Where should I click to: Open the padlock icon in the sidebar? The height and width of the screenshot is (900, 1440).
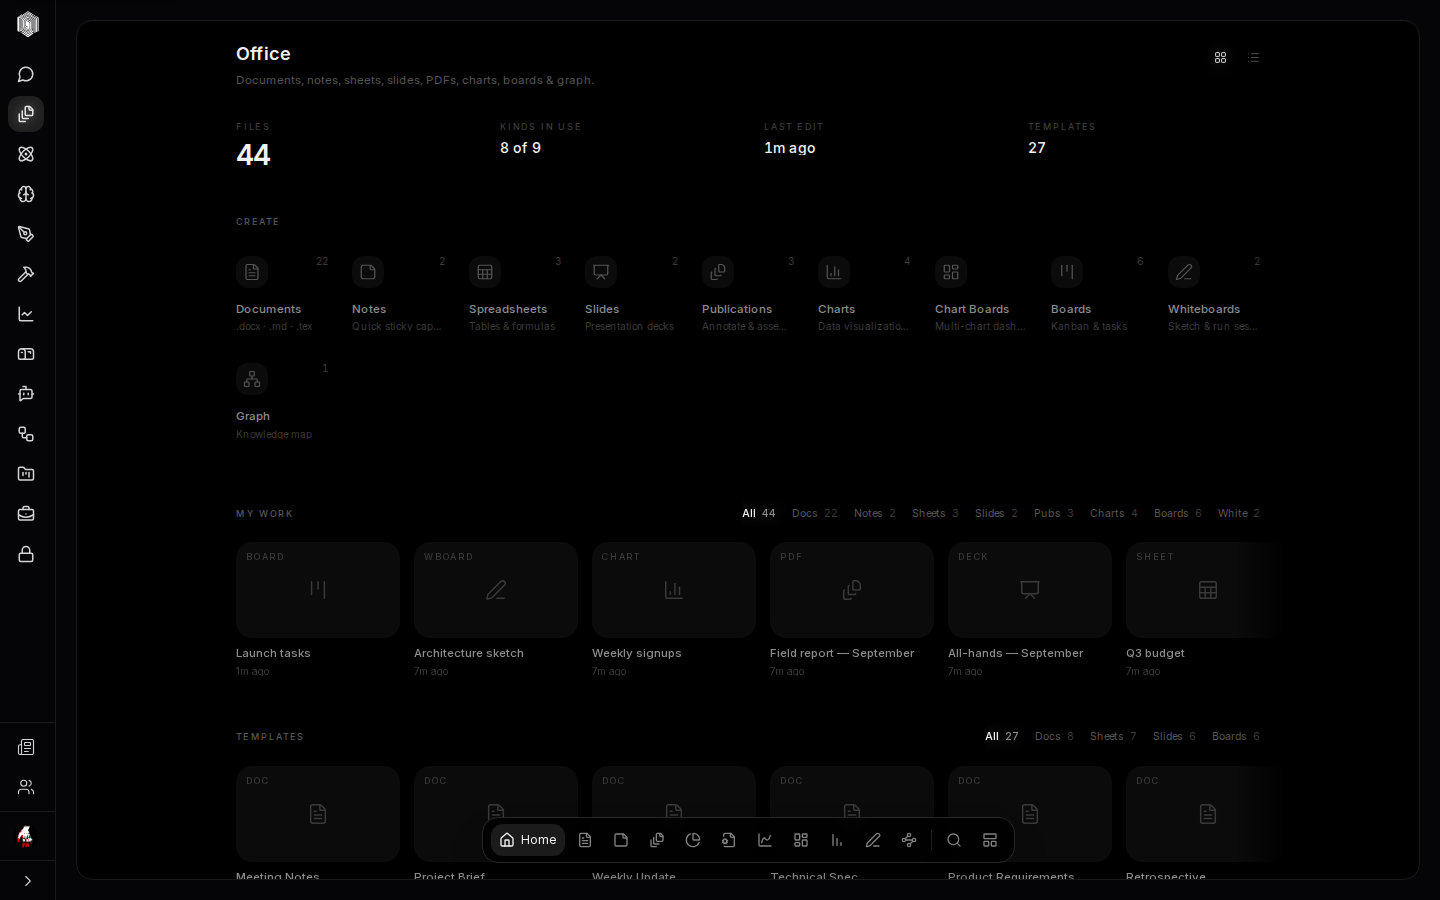26,554
